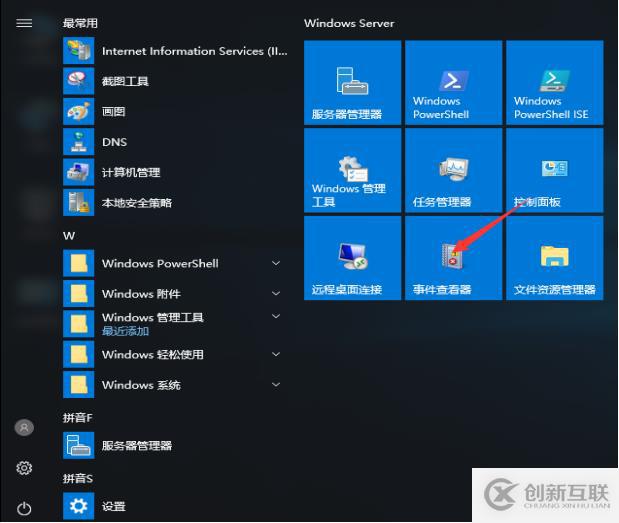
Task: Open the 控制面板 tile
Action: coord(555,170)
